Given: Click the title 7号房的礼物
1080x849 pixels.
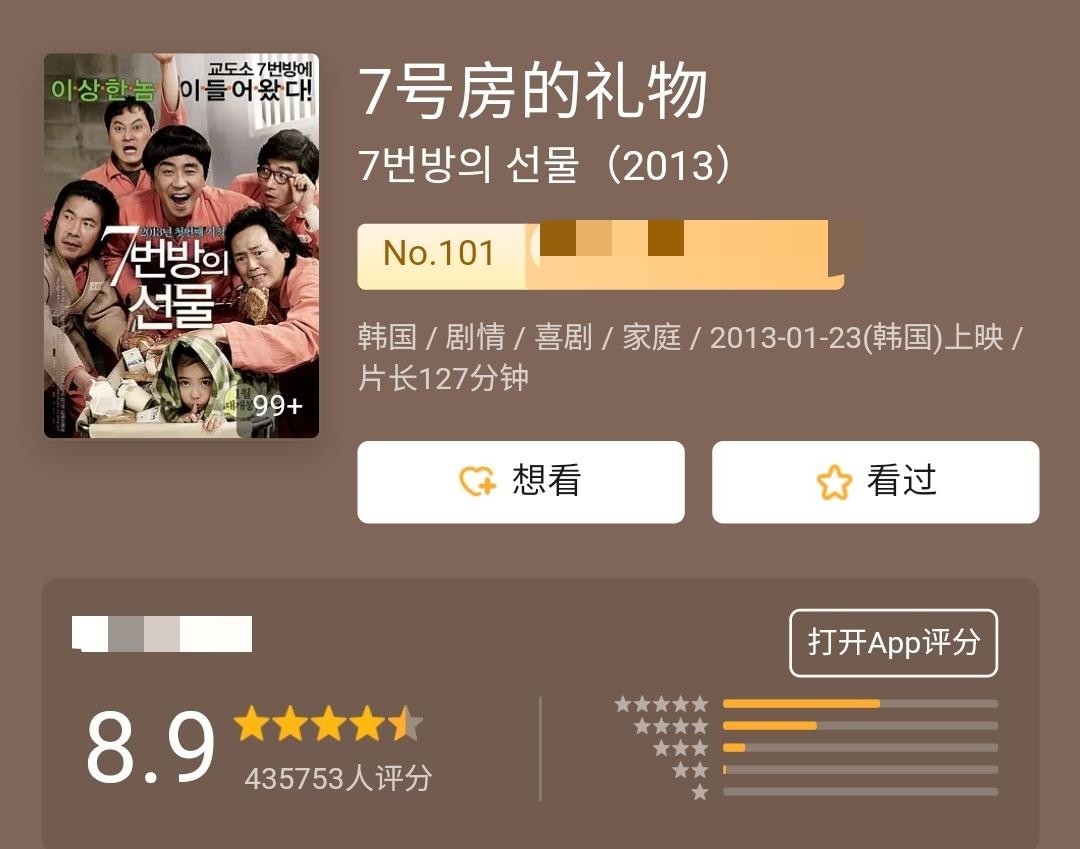Looking at the screenshot, I should pyautogui.click(x=533, y=91).
